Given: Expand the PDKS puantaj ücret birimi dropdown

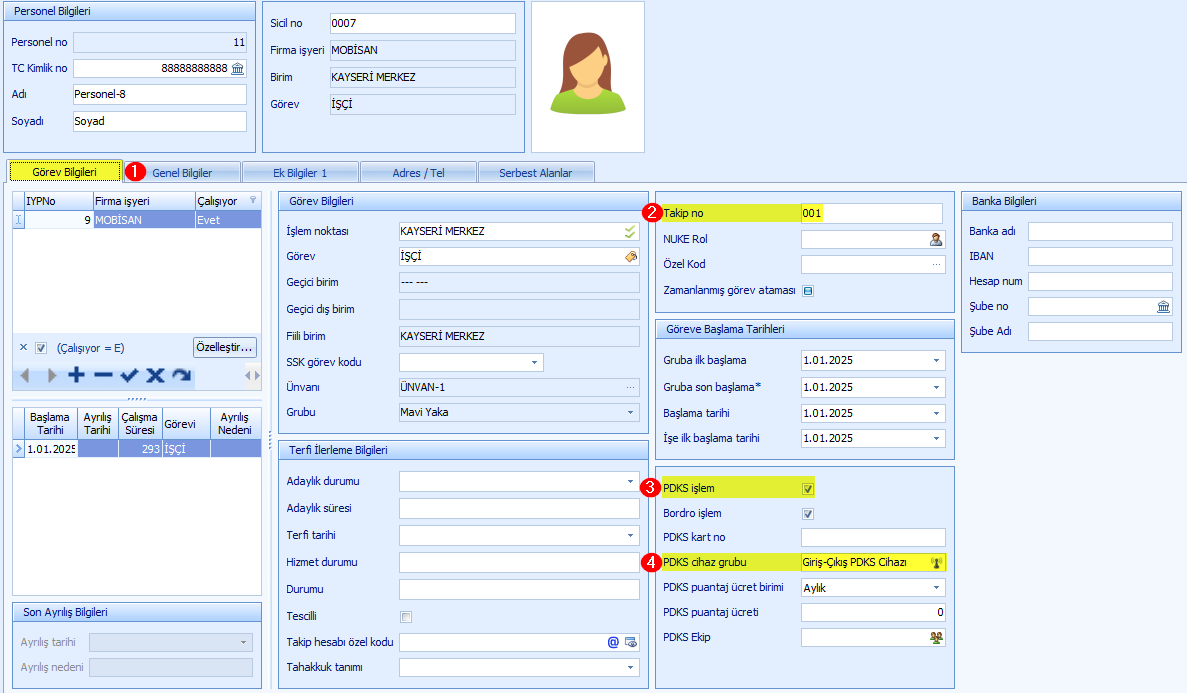Looking at the screenshot, I should (x=936, y=588).
